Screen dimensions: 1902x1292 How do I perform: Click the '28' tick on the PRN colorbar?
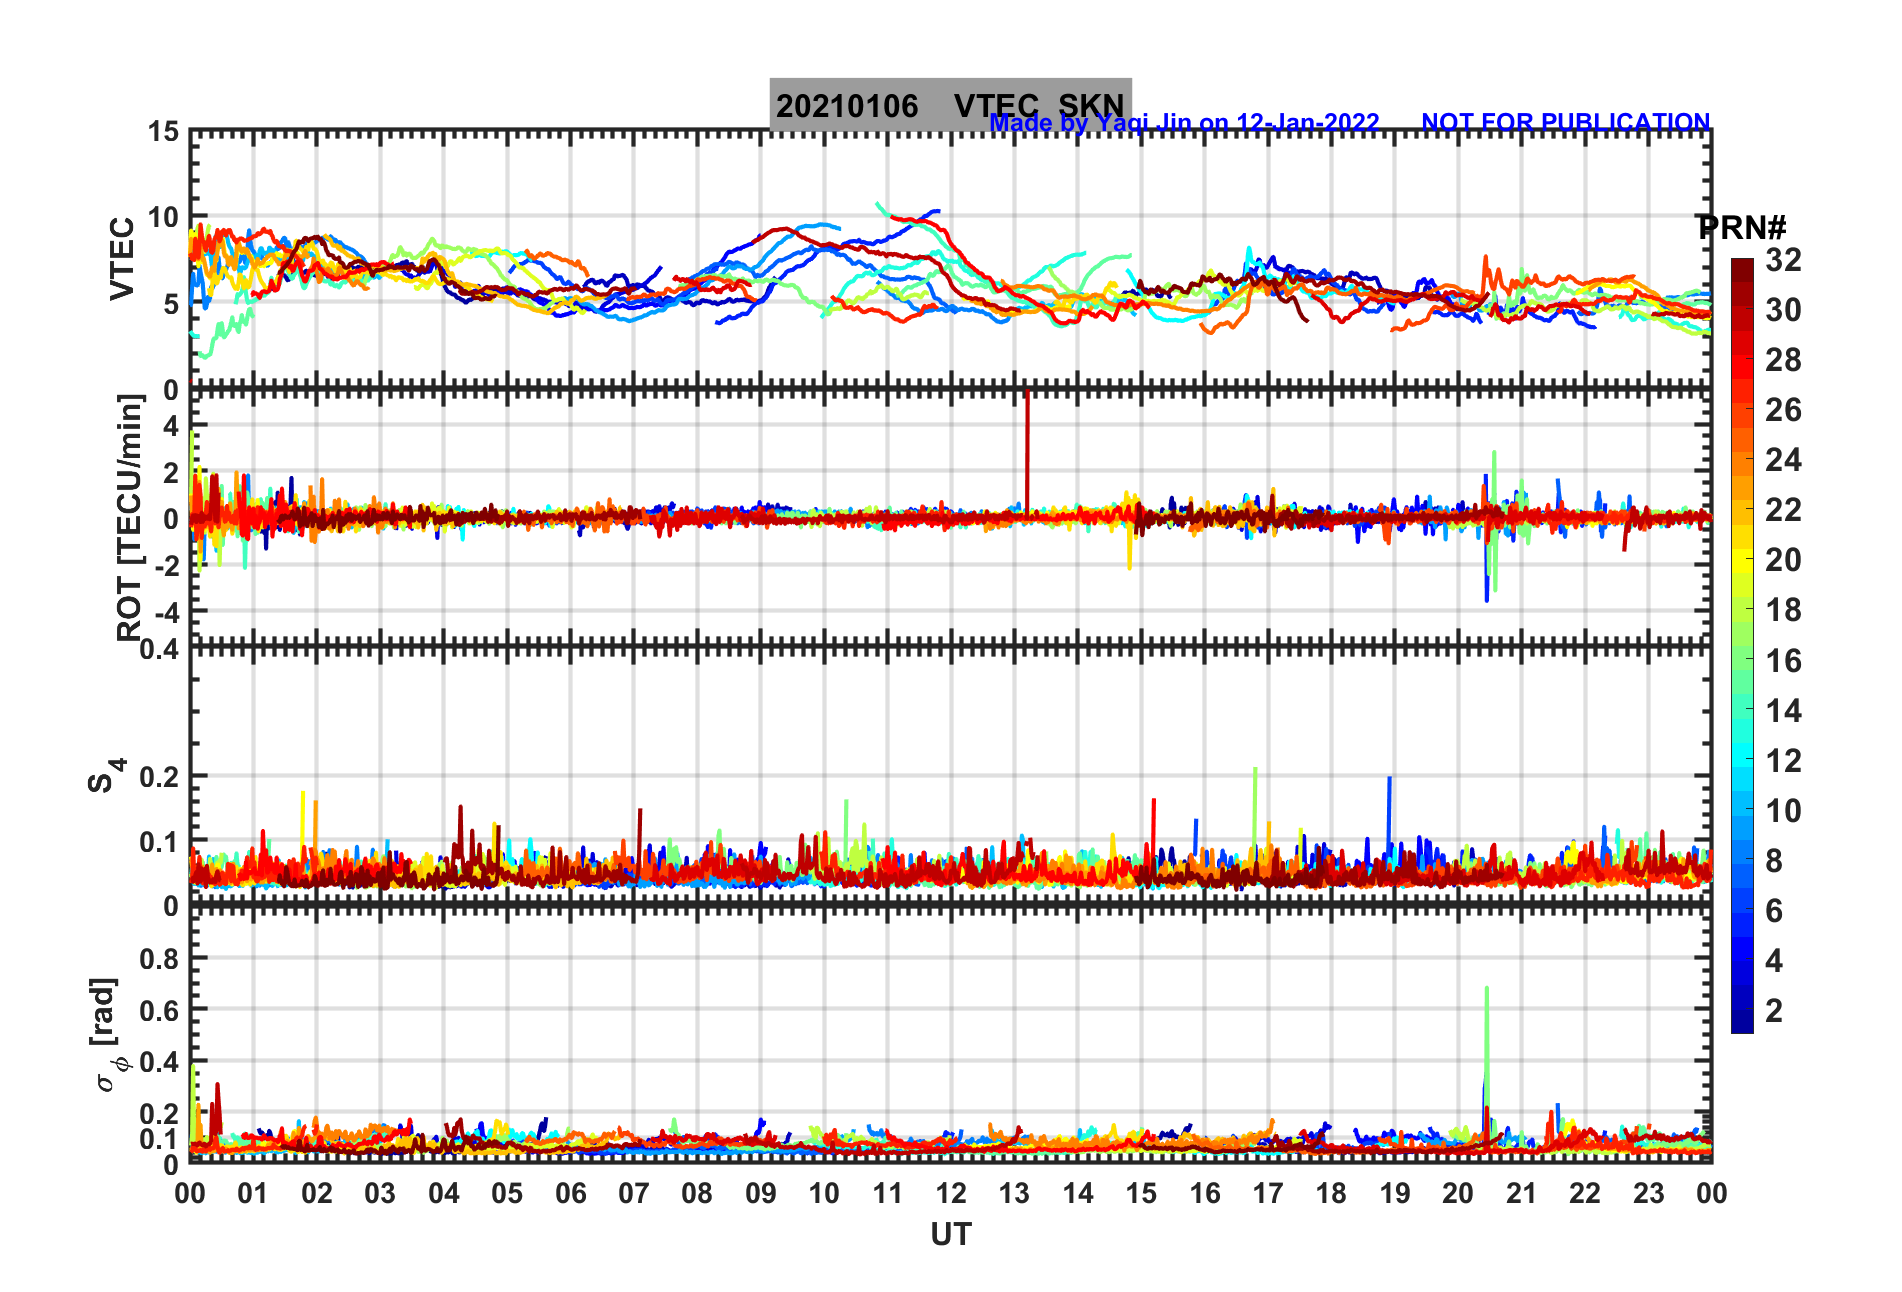[x=1783, y=360]
